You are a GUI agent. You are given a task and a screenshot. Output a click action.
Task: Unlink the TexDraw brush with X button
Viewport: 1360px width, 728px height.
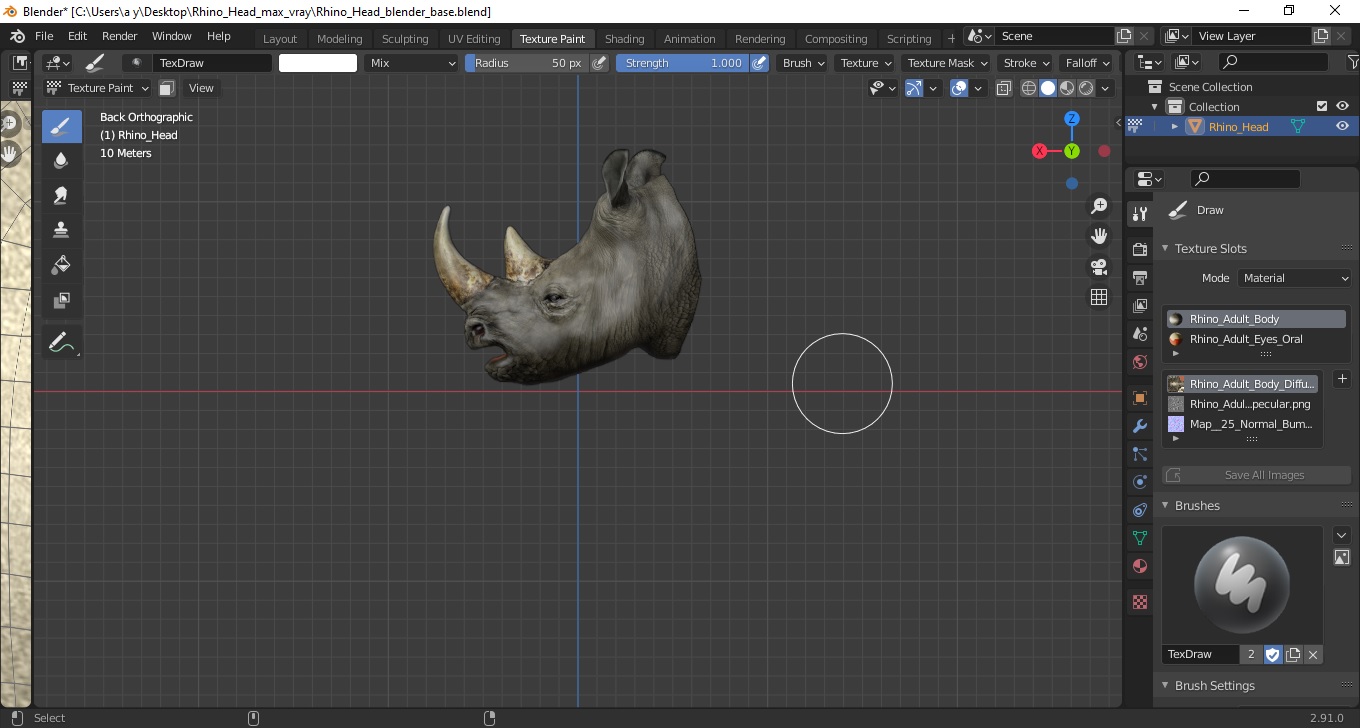[x=1313, y=654]
